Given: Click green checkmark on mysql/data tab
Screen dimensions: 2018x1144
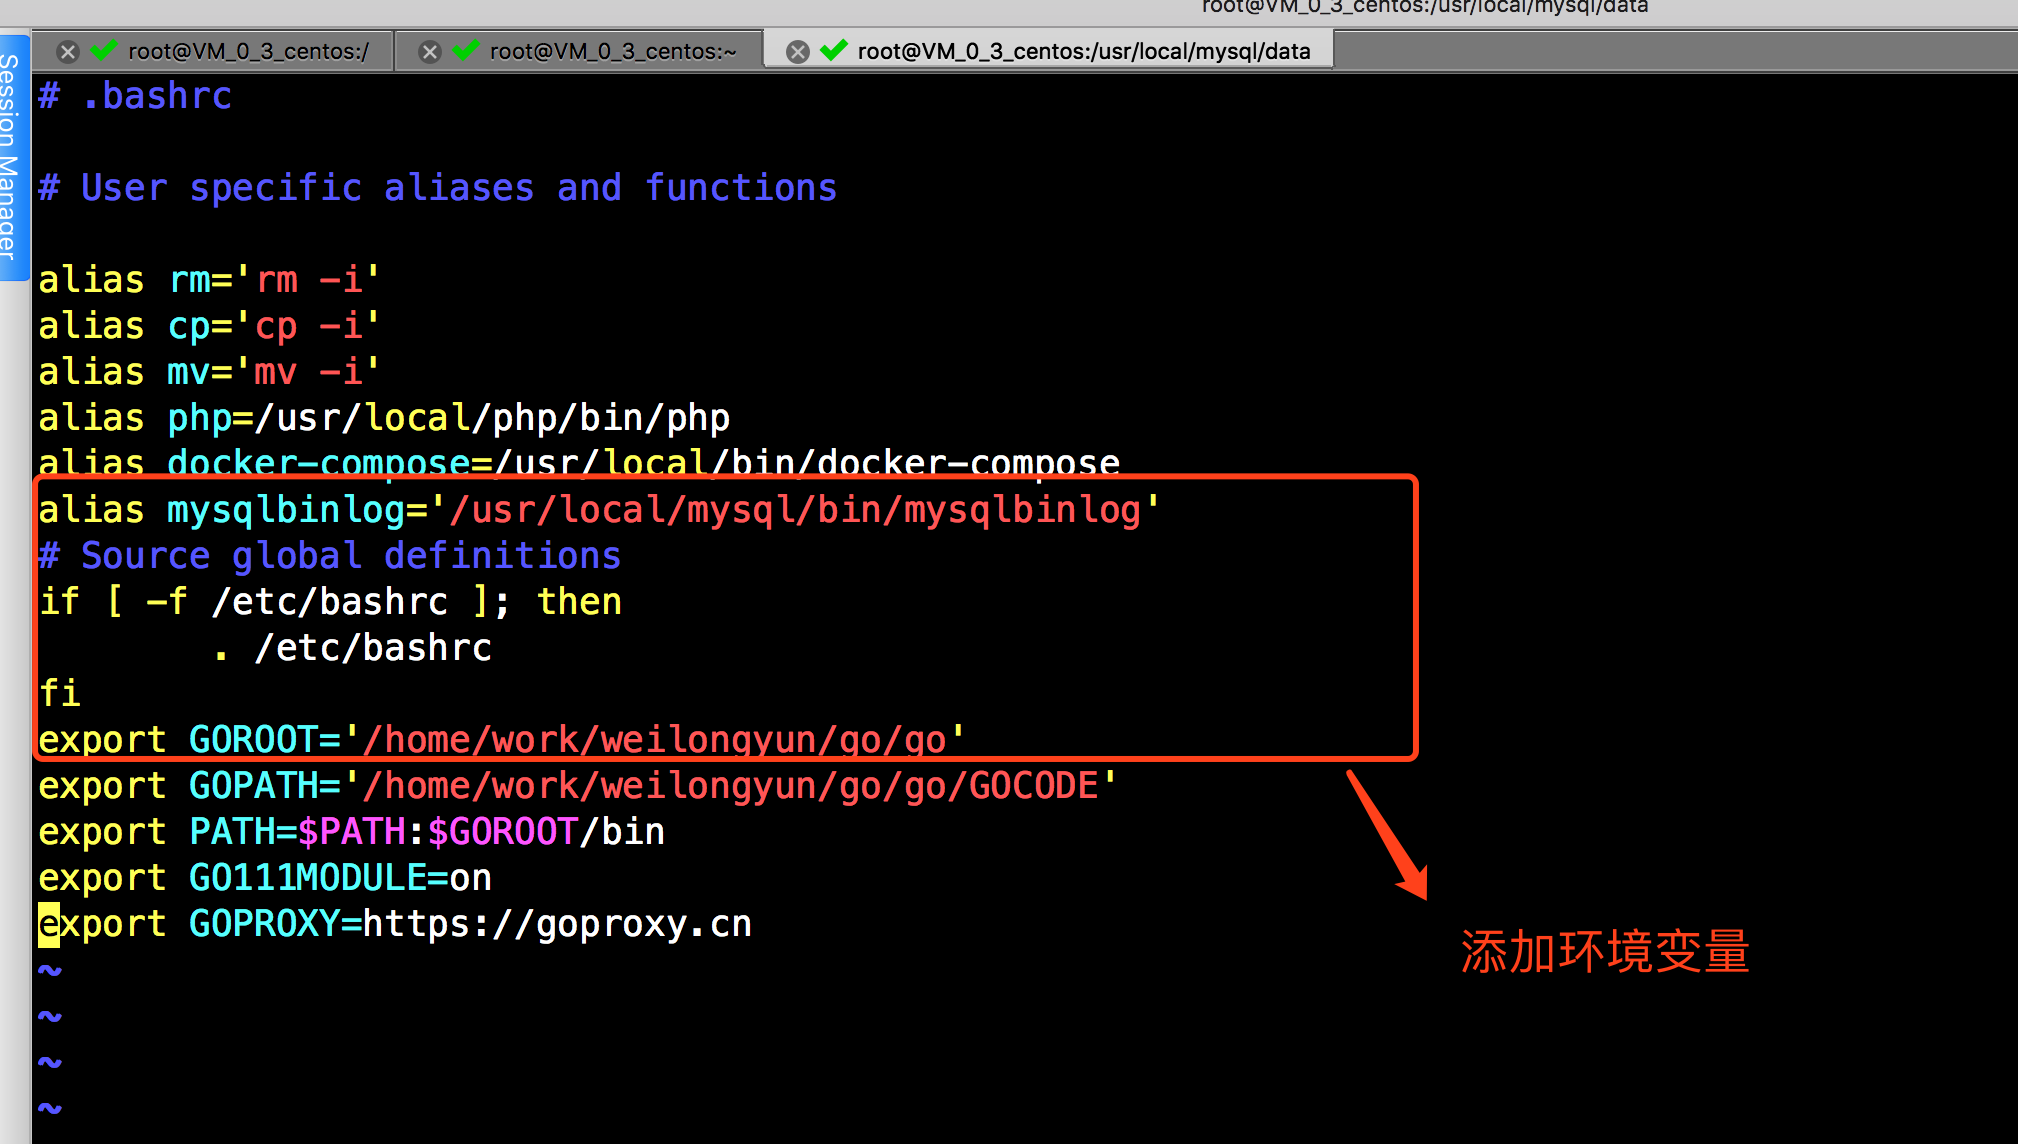Looking at the screenshot, I should (x=834, y=50).
